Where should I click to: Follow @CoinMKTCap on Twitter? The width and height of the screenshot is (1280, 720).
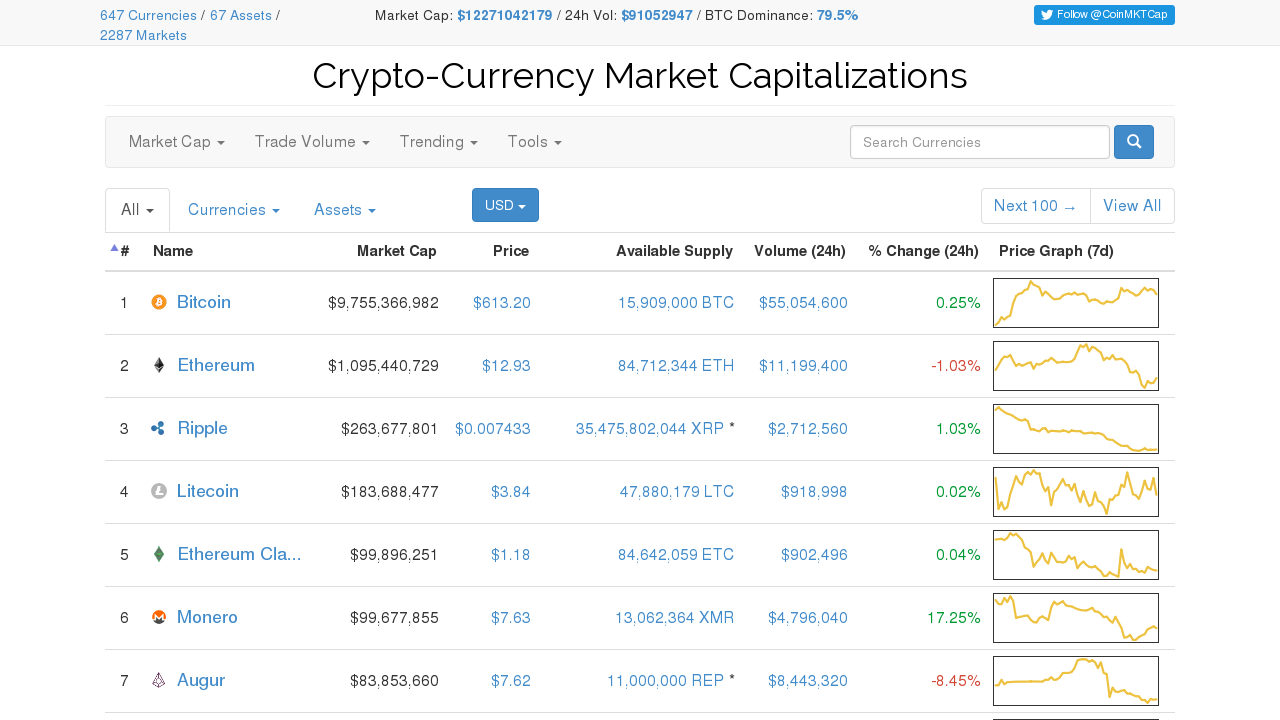coord(1104,15)
